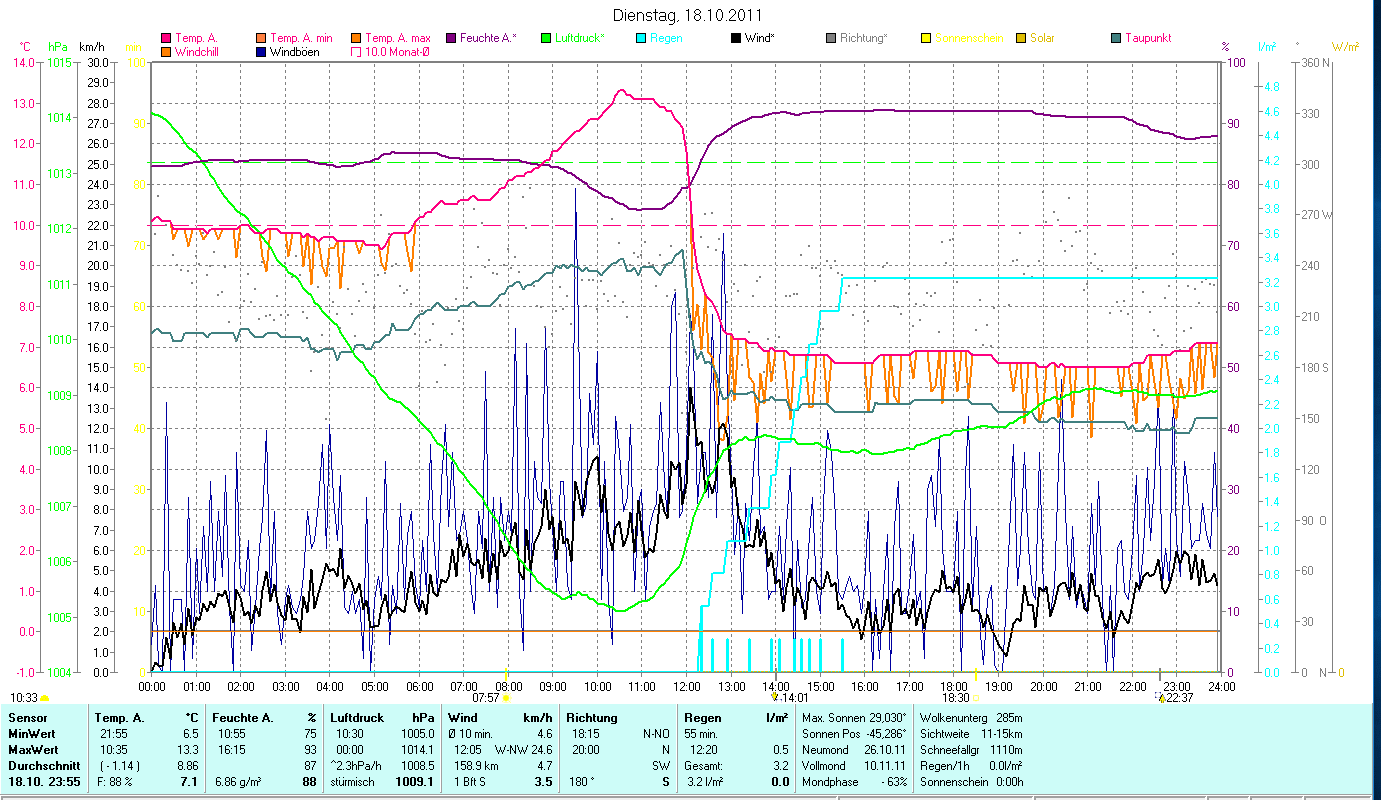This screenshot has width=1381, height=800.
Task: Click the Luftdruck header in data table
Action: coord(357,718)
